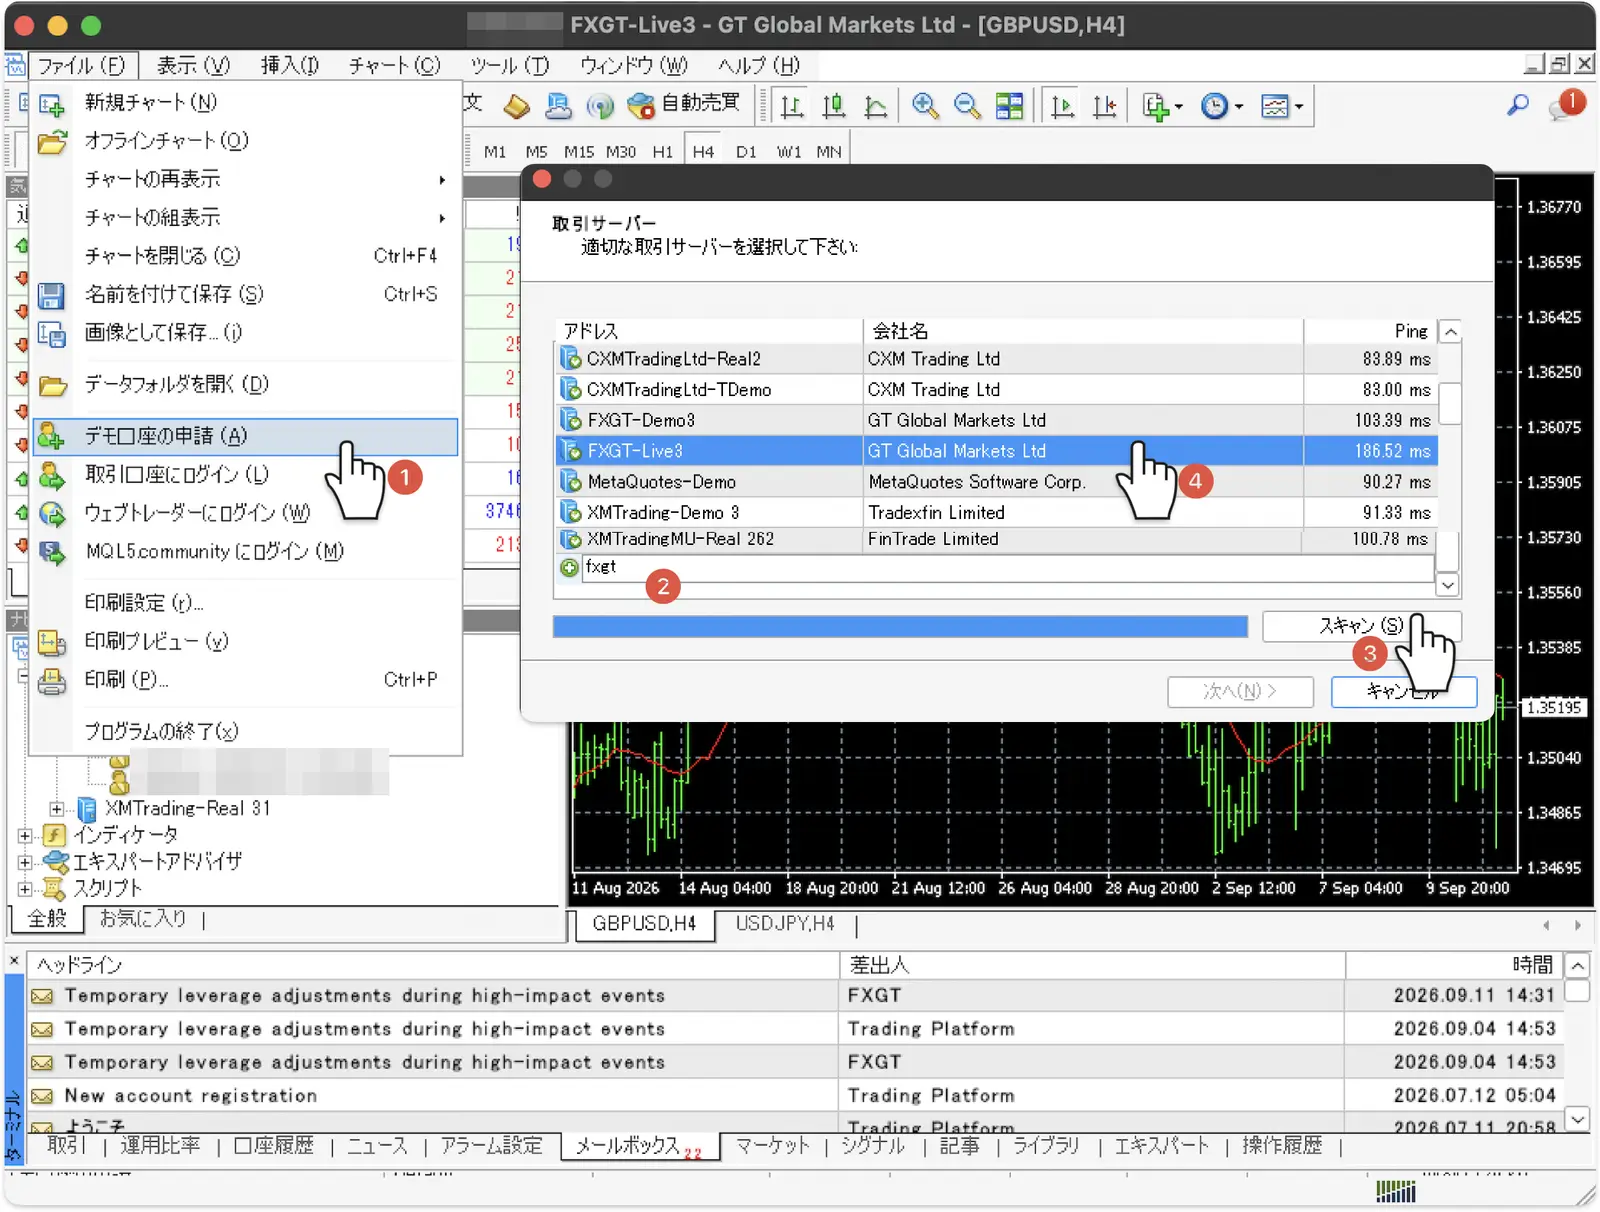Choose 取引口座にログイン (L) from the menu
The width and height of the screenshot is (1600, 1212).
click(245, 475)
